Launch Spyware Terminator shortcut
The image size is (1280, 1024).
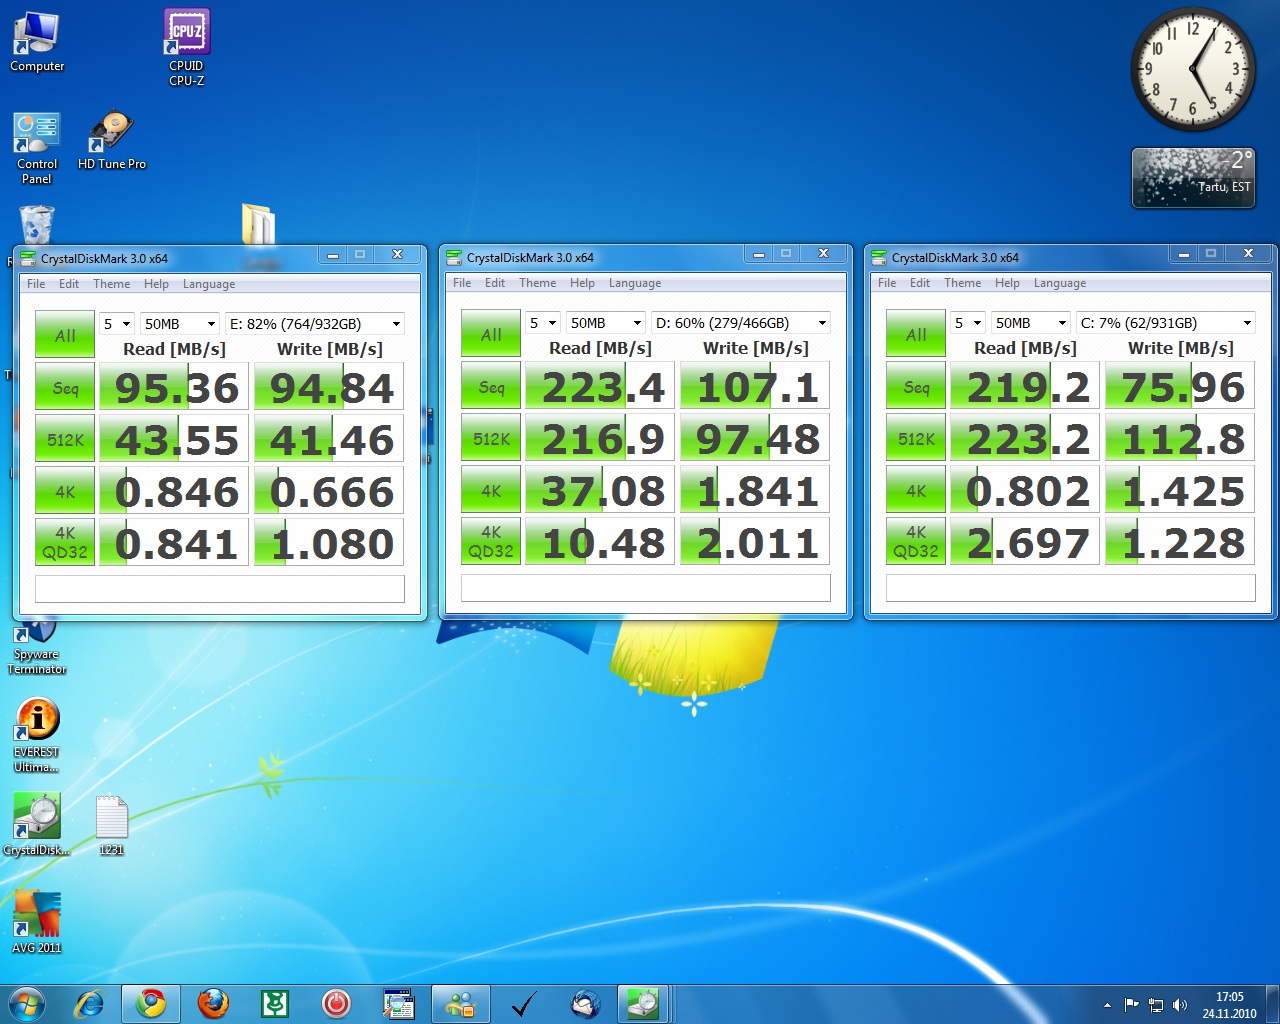37,648
